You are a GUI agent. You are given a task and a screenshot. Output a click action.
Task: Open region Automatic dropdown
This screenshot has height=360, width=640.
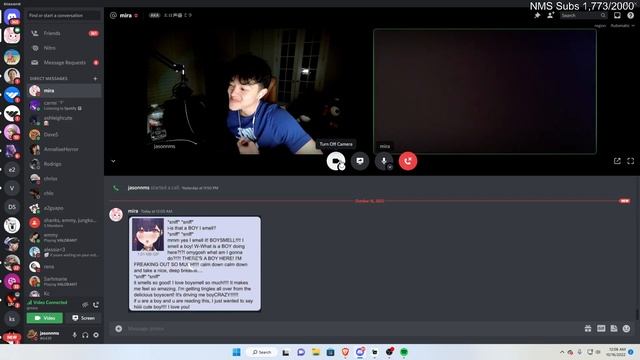point(622,26)
